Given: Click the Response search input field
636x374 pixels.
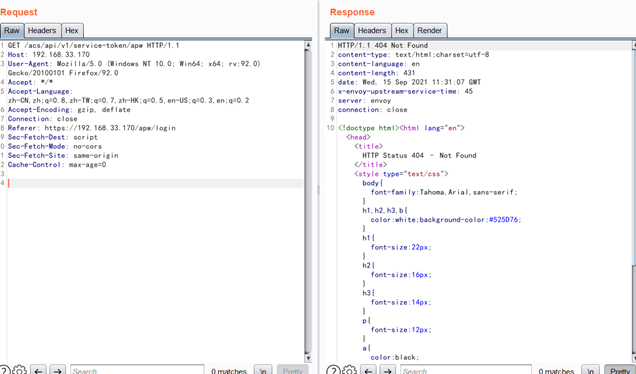Looking at the screenshot, I should point(466,370).
